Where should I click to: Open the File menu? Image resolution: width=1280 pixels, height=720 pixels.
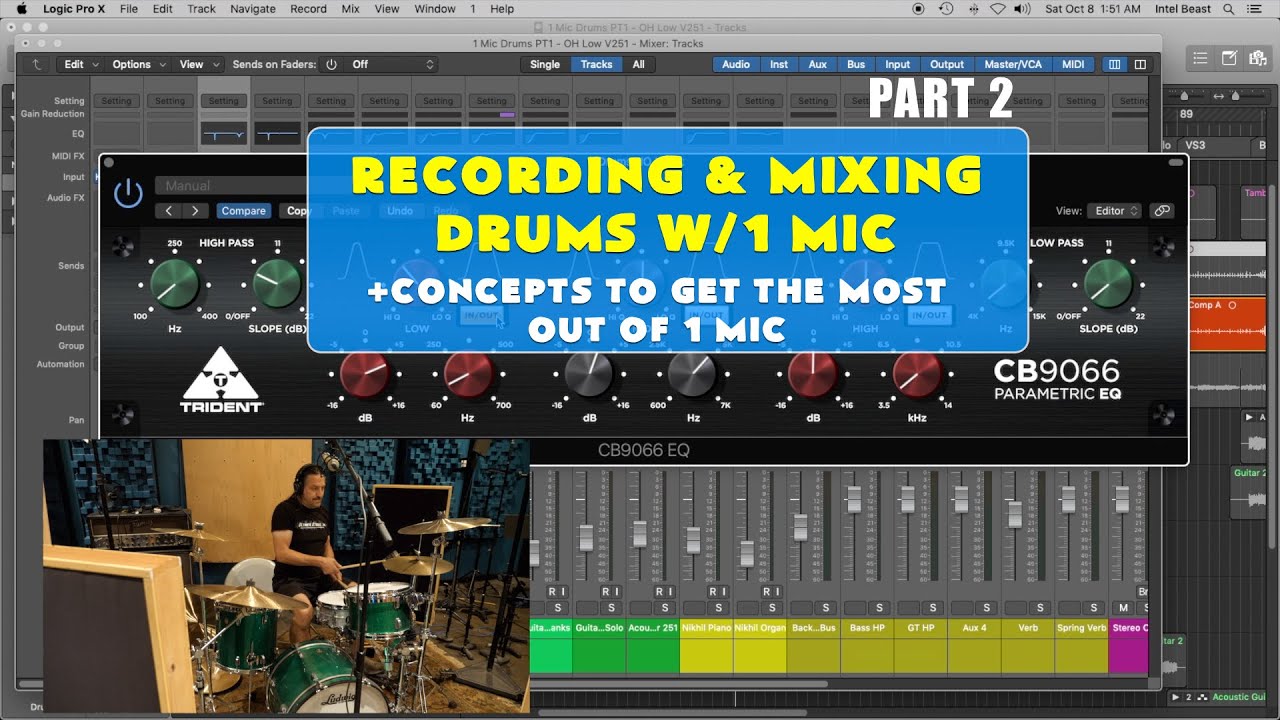point(129,9)
